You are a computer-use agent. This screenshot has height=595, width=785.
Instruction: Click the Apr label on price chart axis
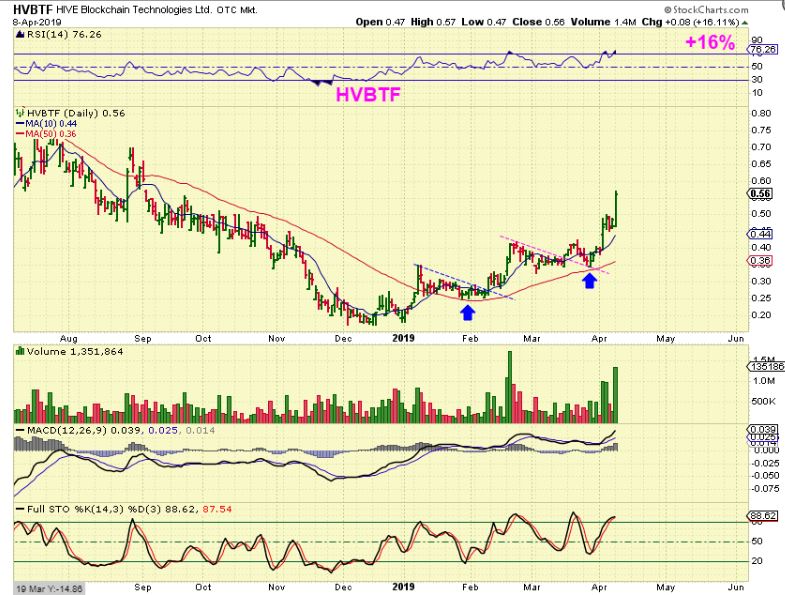pyautogui.click(x=599, y=339)
